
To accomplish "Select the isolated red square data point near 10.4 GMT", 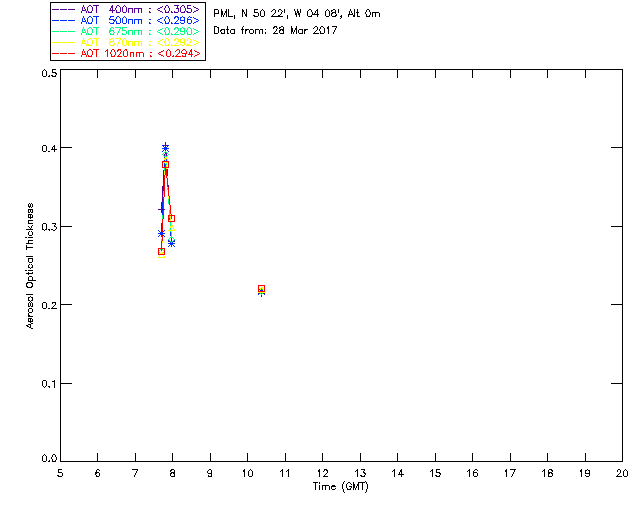I will [262, 289].
